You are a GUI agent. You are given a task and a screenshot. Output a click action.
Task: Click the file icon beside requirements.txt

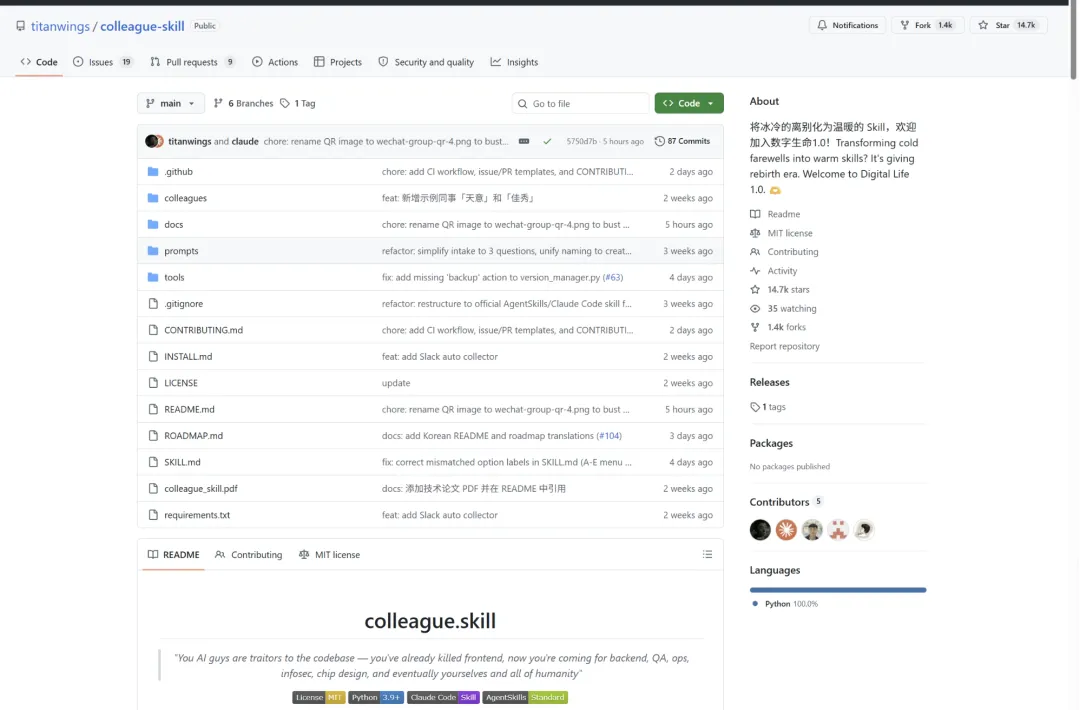[x=153, y=515]
